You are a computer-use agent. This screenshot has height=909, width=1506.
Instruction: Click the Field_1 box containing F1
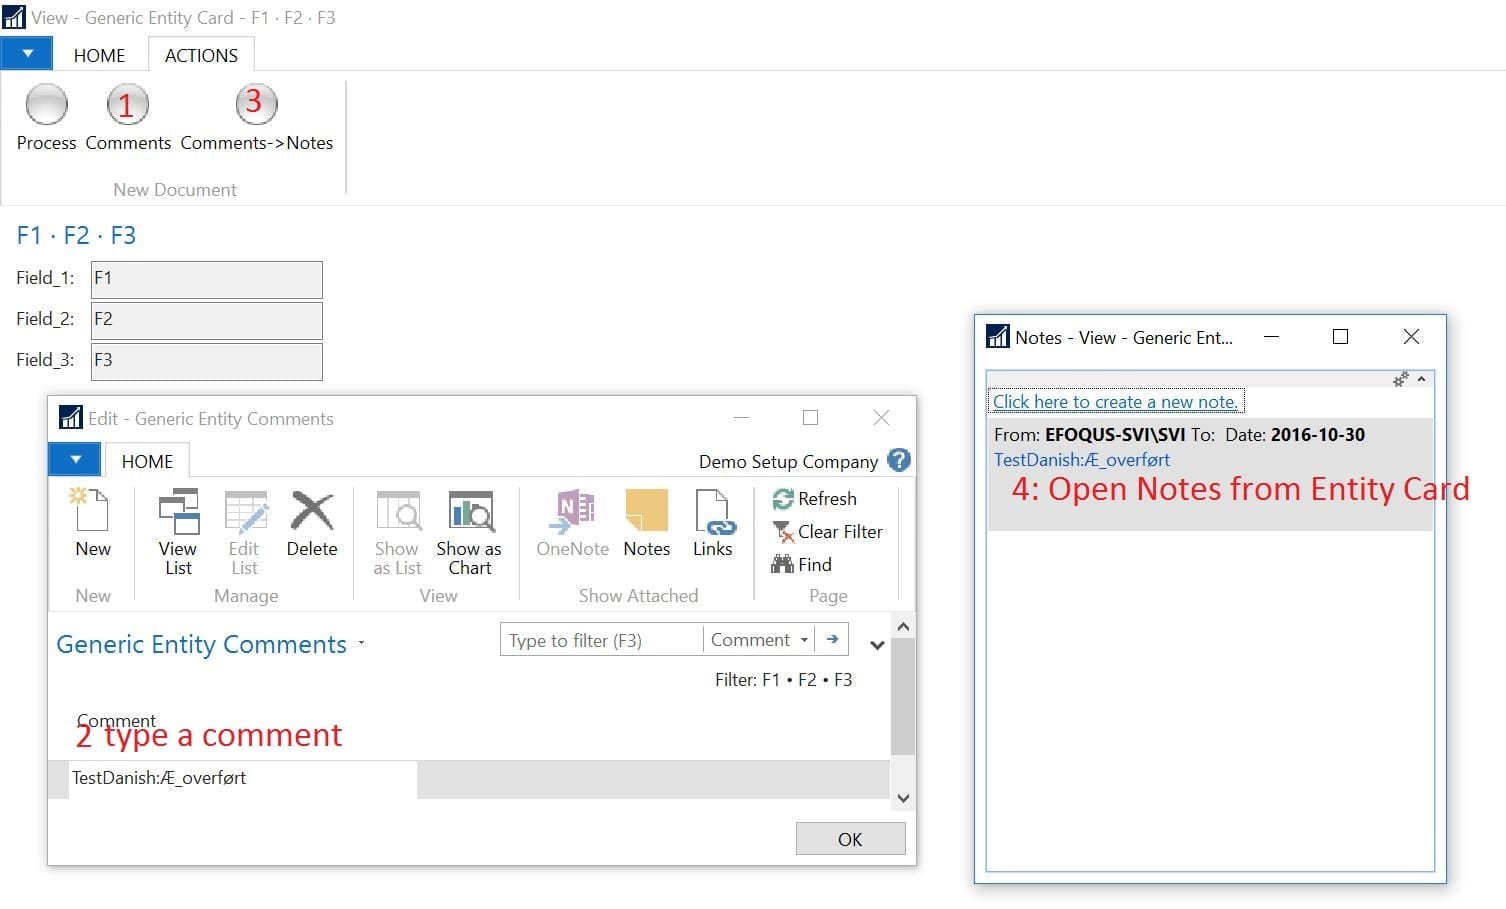[x=207, y=279]
